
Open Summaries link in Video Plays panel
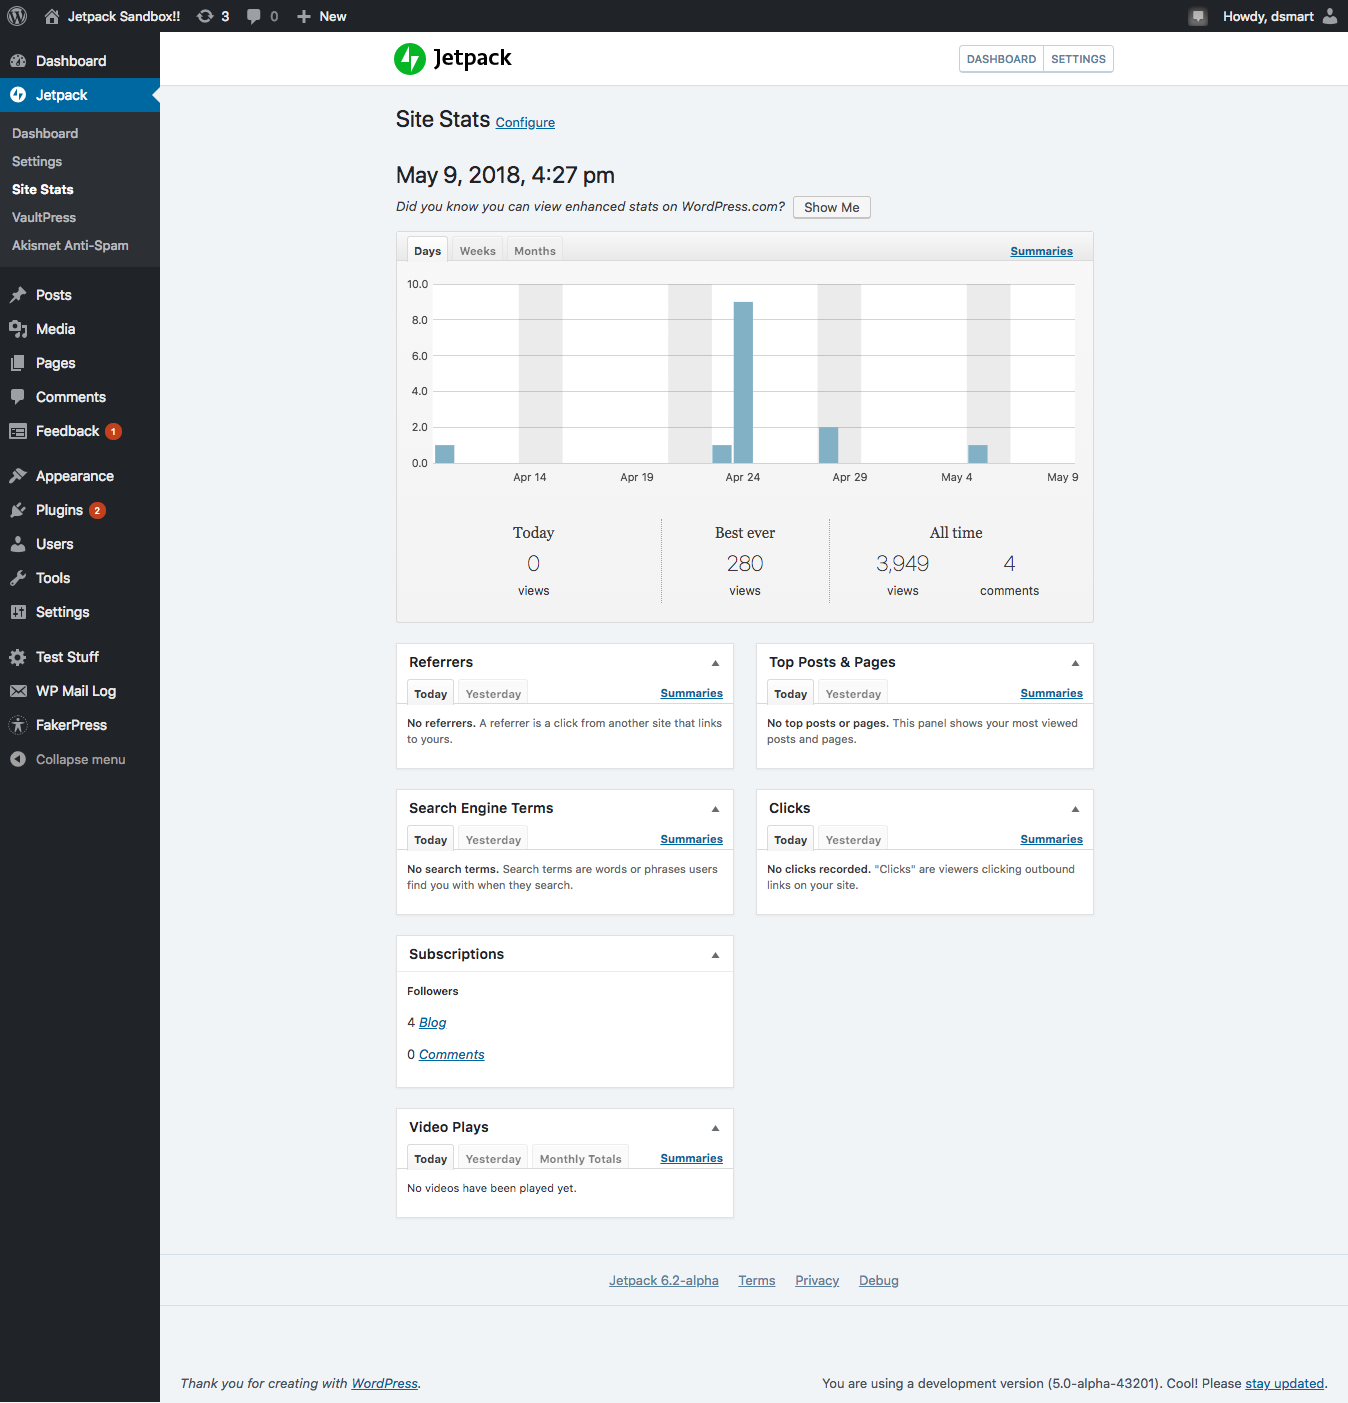click(x=691, y=1158)
